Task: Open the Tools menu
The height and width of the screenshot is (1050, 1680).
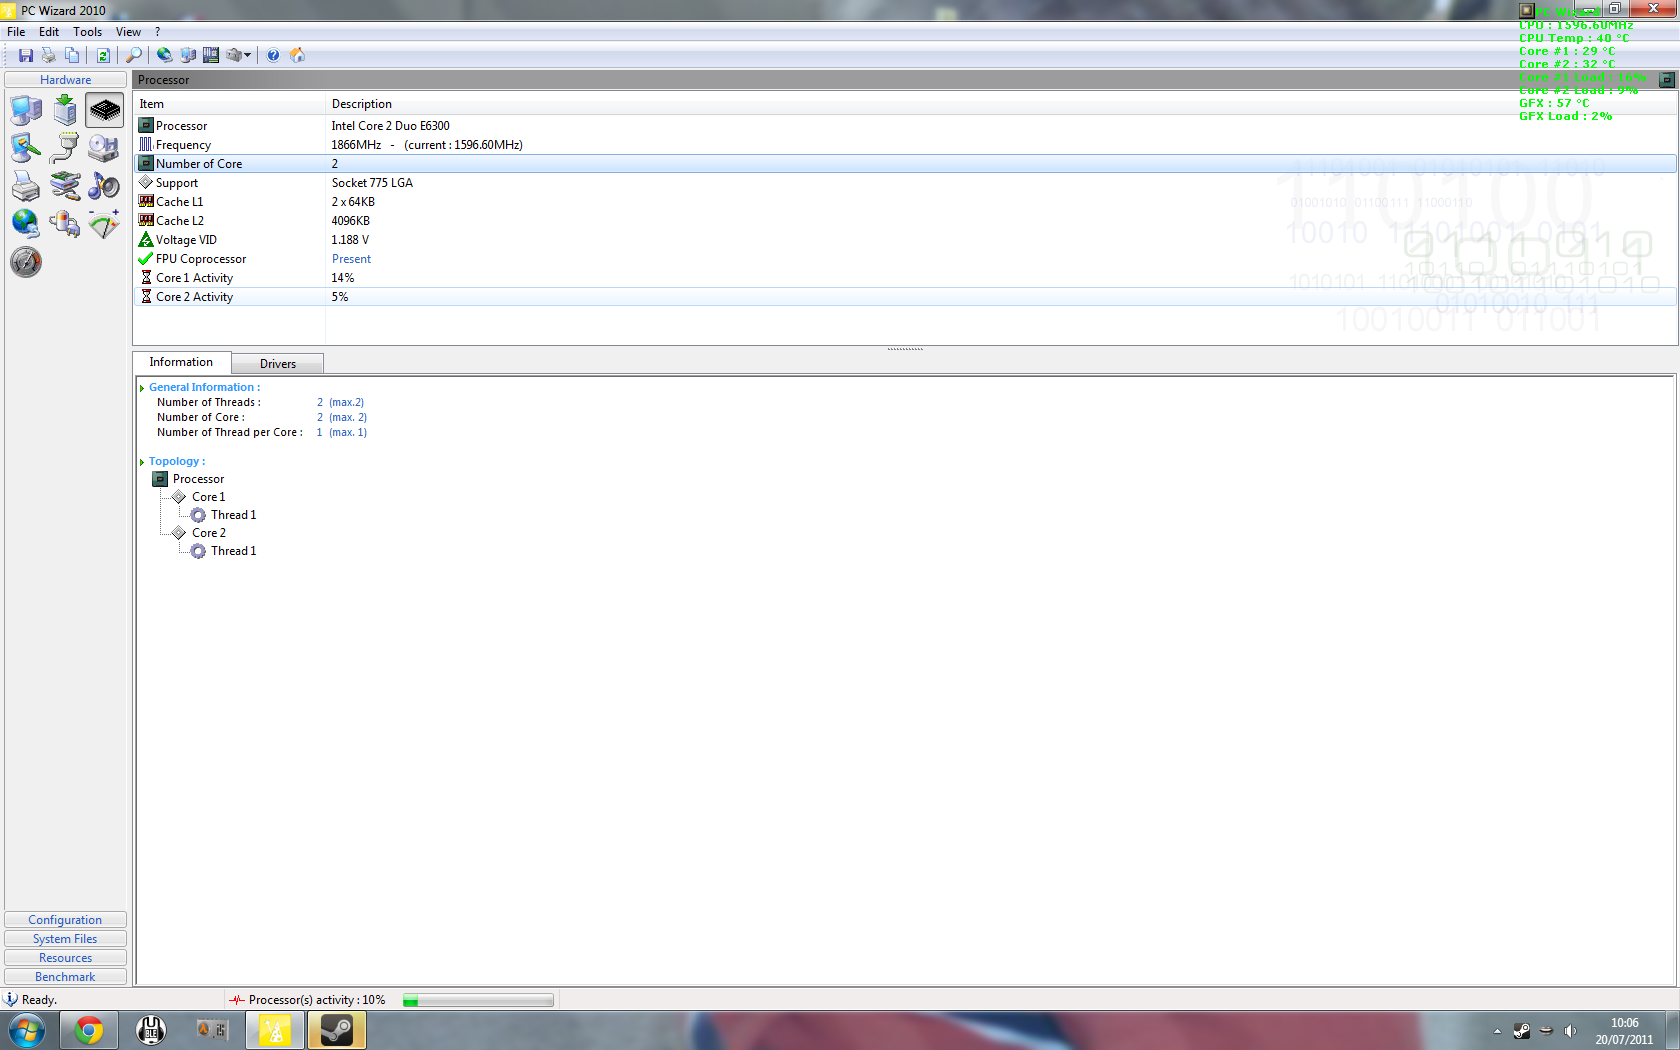Action: pyautogui.click(x=88, y=32)
